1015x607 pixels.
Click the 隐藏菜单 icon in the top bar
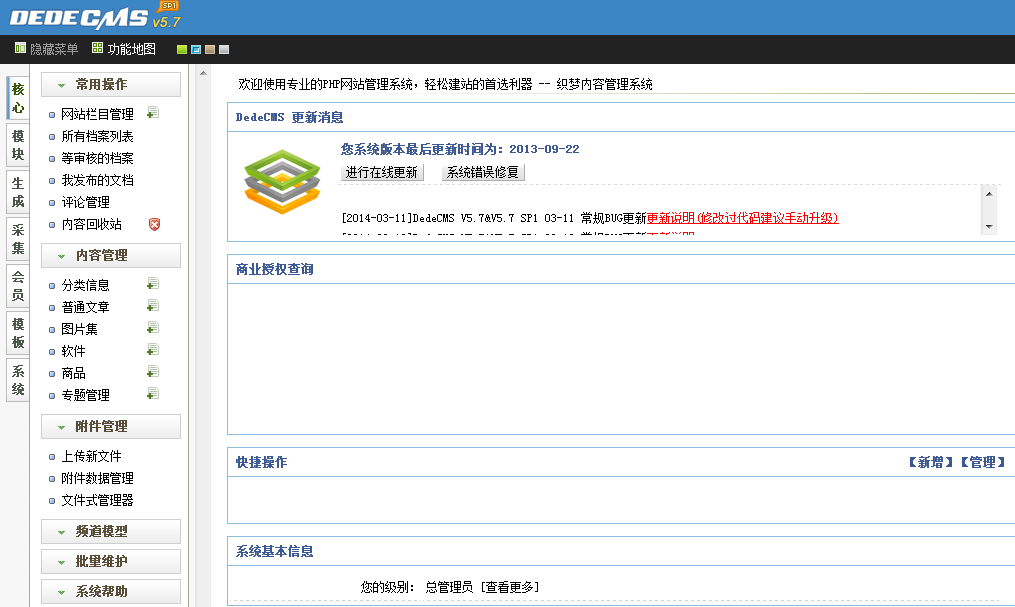20,48
